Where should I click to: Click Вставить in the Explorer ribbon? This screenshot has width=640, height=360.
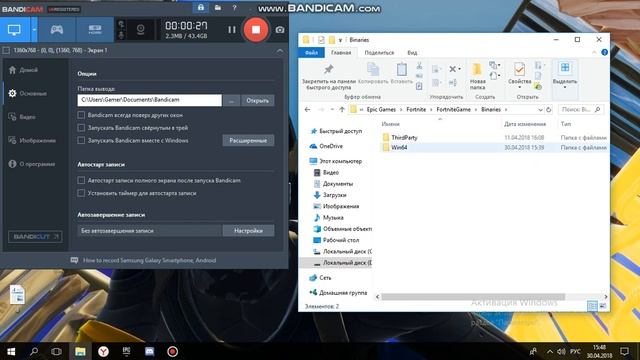(x=402, y=74)
